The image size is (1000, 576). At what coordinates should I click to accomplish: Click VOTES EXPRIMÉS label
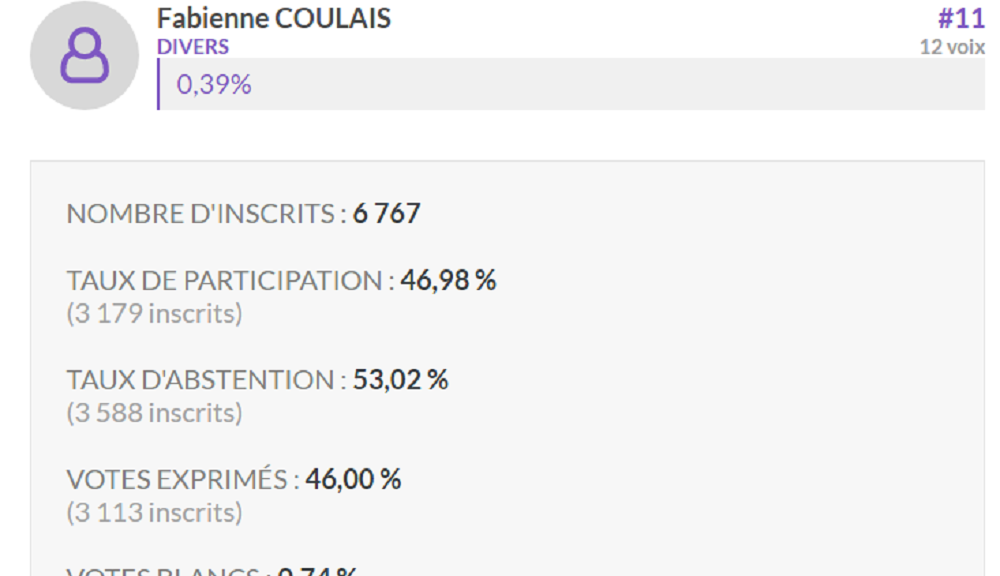pos(183,480)
